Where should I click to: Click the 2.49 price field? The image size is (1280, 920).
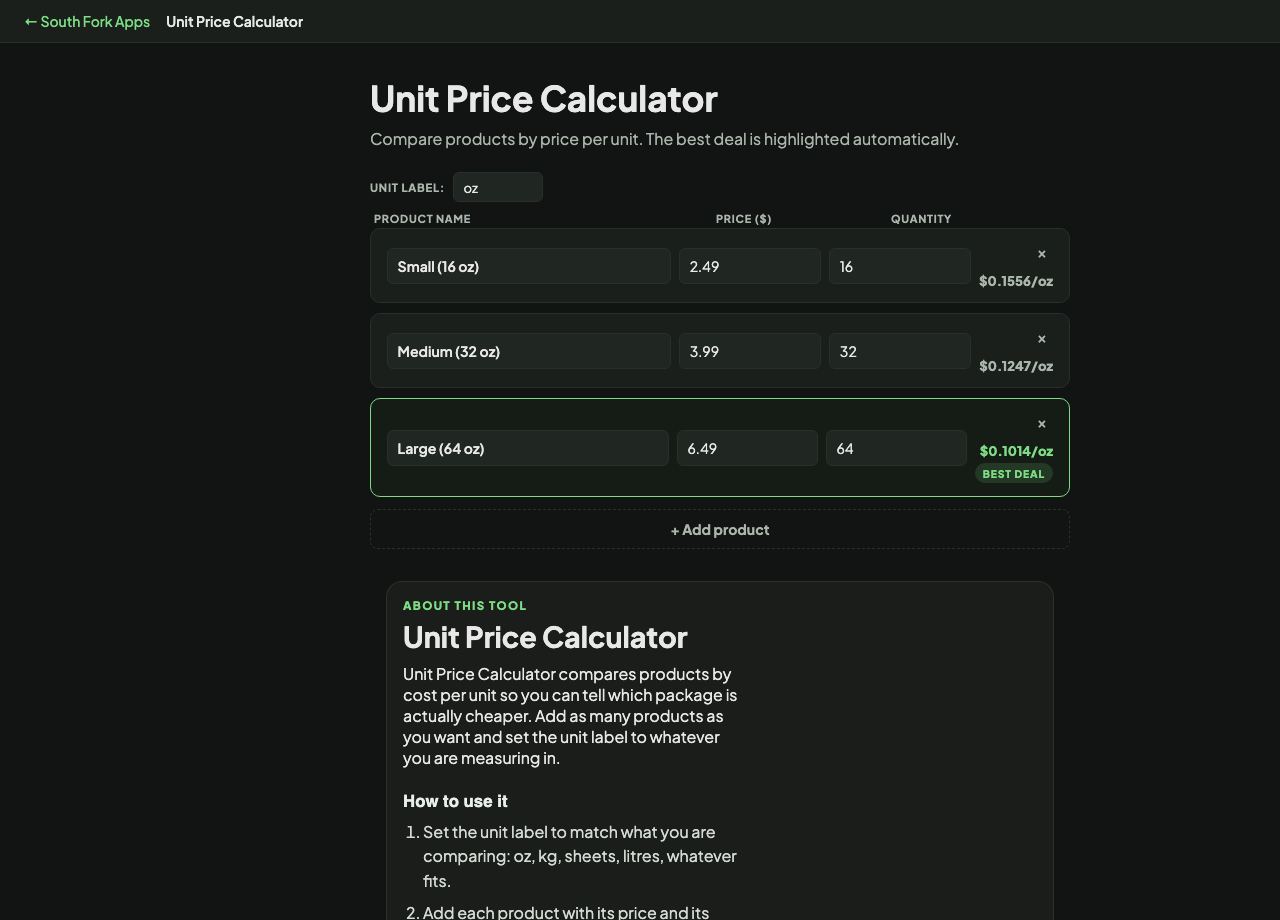[x=750, y=266]
